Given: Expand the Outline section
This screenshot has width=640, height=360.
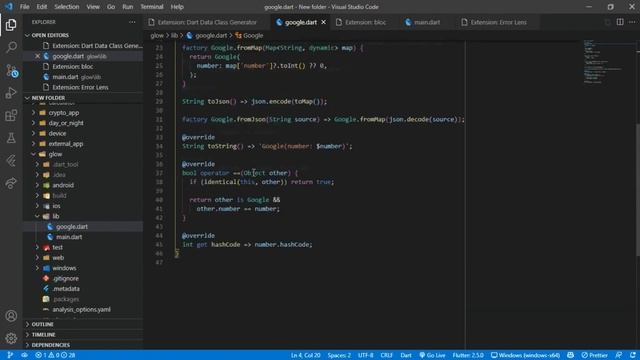Looking at the screenshot, I should pyautogui.click(x=83, y=324).
